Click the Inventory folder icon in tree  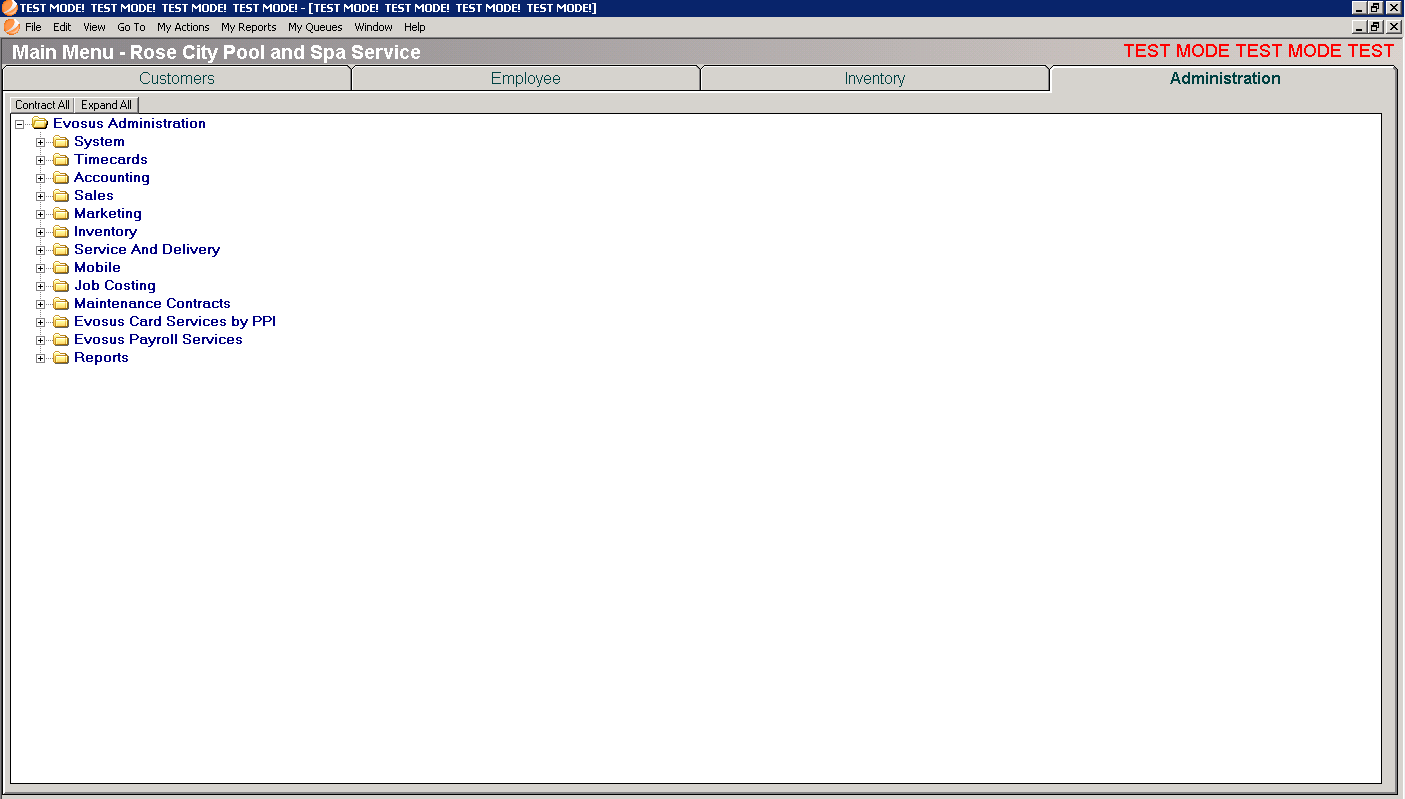tap(61, 232)
